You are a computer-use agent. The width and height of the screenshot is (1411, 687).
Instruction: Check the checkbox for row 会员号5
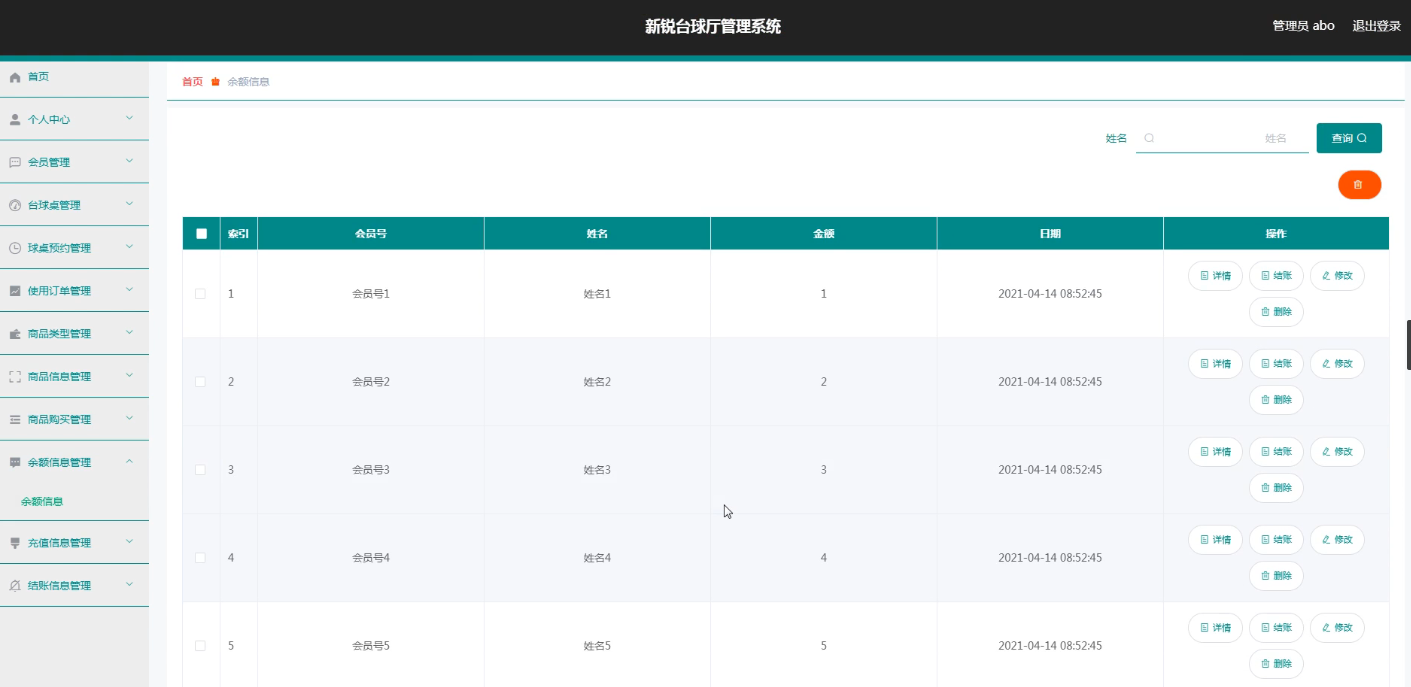tap(201, 646)
